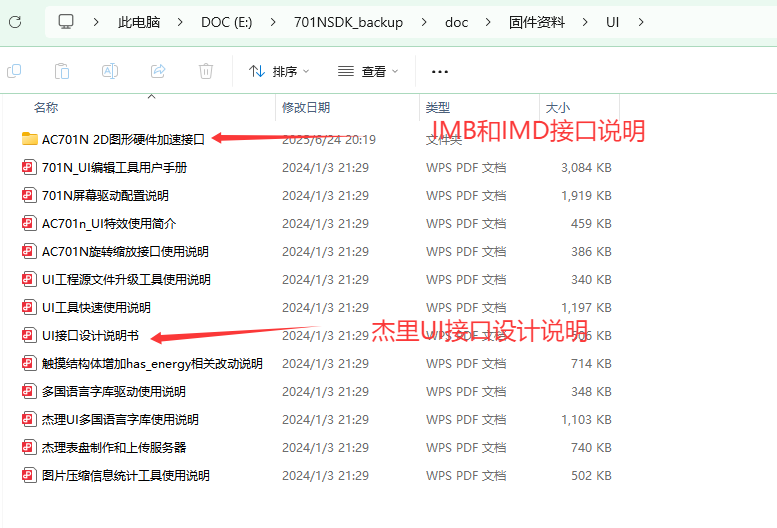Click date 2025/6/24 20:19 of folder
Viewport: 777px width, 528px height.
(329, 140)
